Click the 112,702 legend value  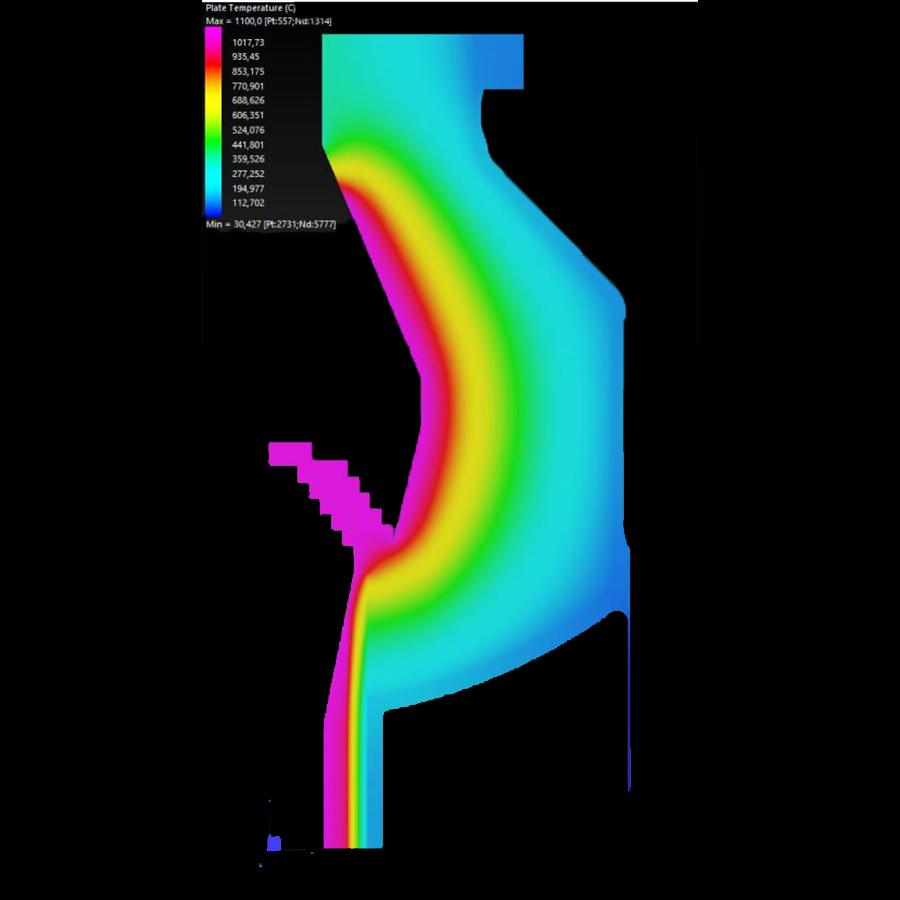pyautogui.click(x=248, y=203)
